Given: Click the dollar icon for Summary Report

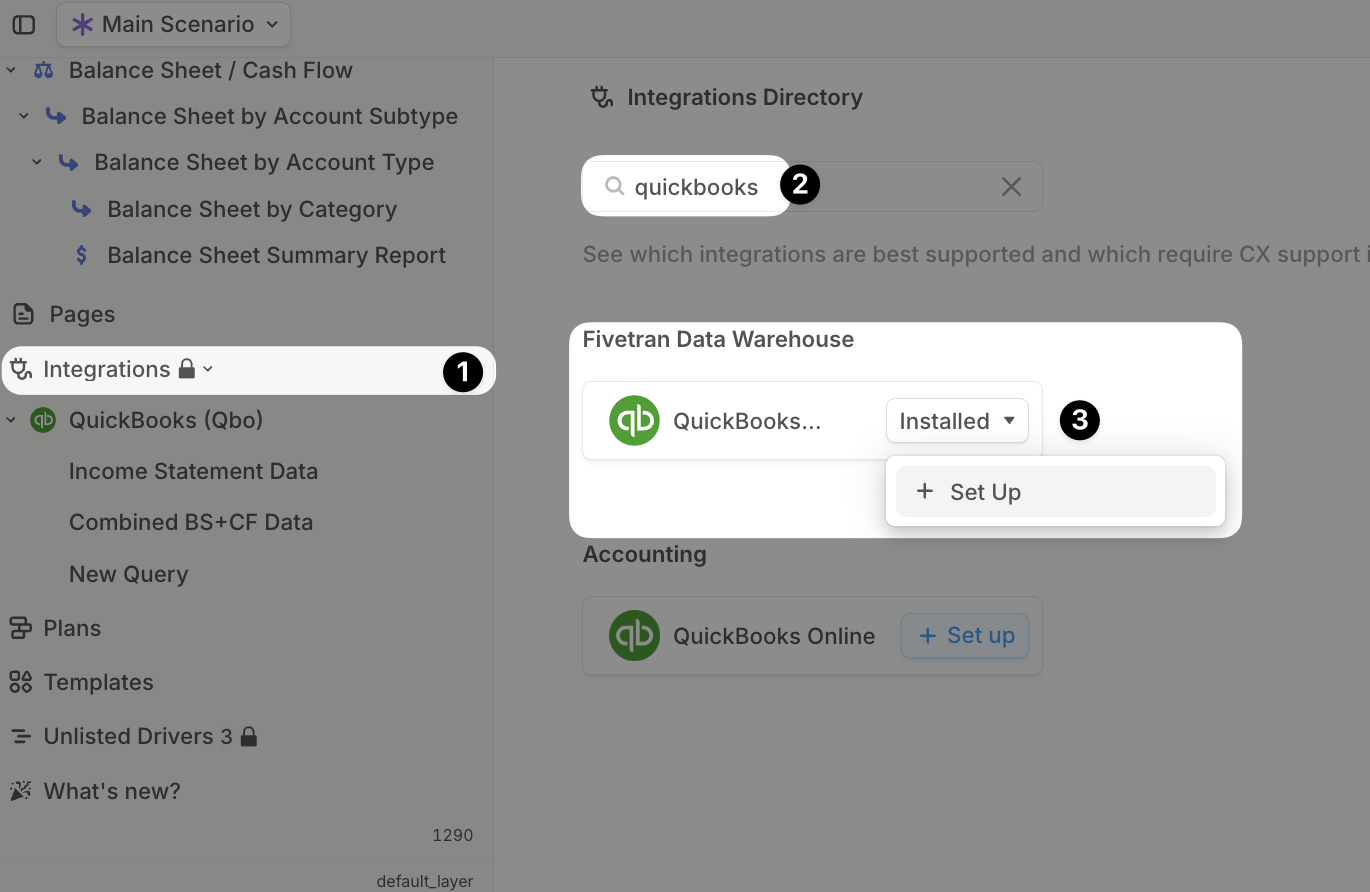Looking at the screenshot, I should pos(82,255).
